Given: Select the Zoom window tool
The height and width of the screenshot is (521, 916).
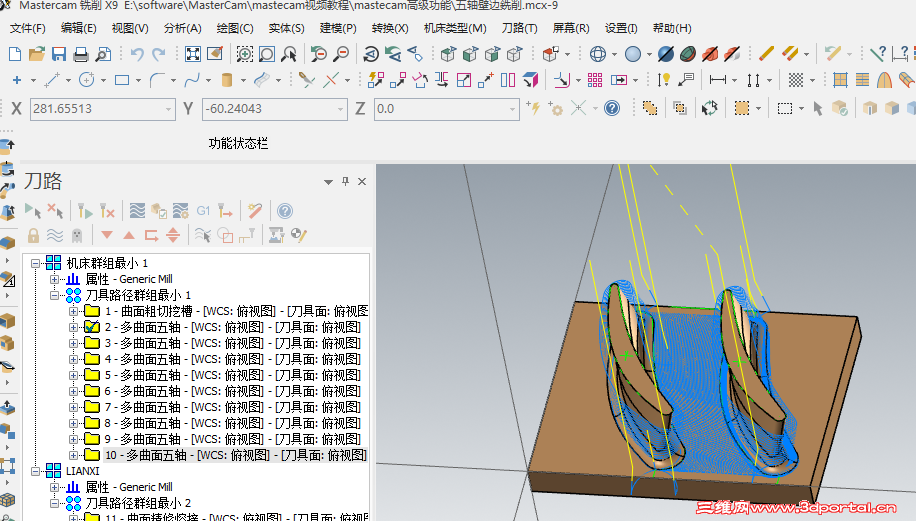Looking at the screenshot, I should [x=245, y=54].
